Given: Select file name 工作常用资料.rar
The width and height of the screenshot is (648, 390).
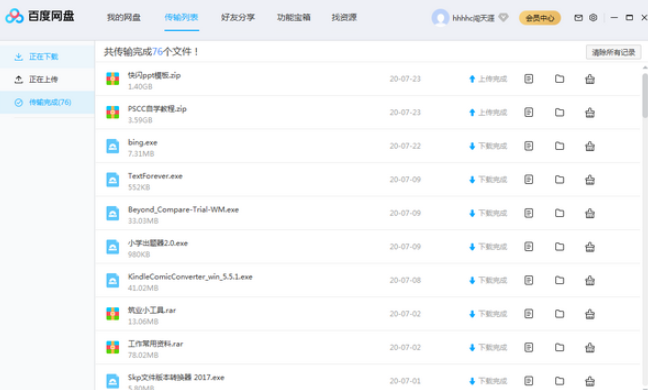Looking at the screenshot, I should (155, 344).
